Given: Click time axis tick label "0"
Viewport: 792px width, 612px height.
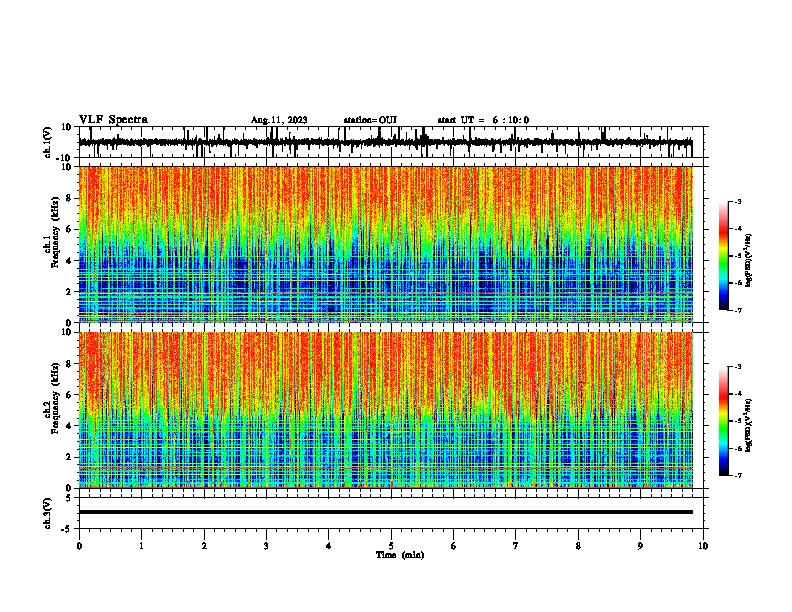Looking at the screenshot, I should pyautogui.click(x=79, y=546).
